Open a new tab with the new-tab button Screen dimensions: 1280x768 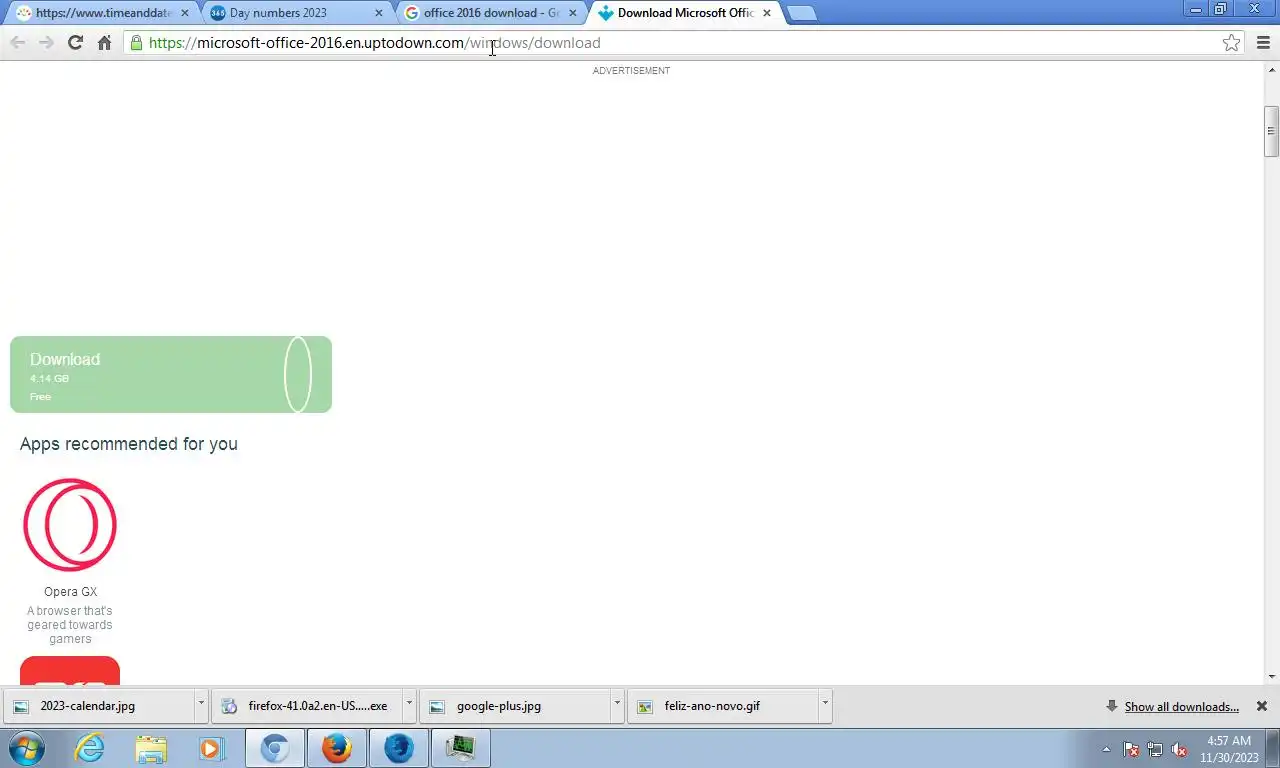(801, 14)
